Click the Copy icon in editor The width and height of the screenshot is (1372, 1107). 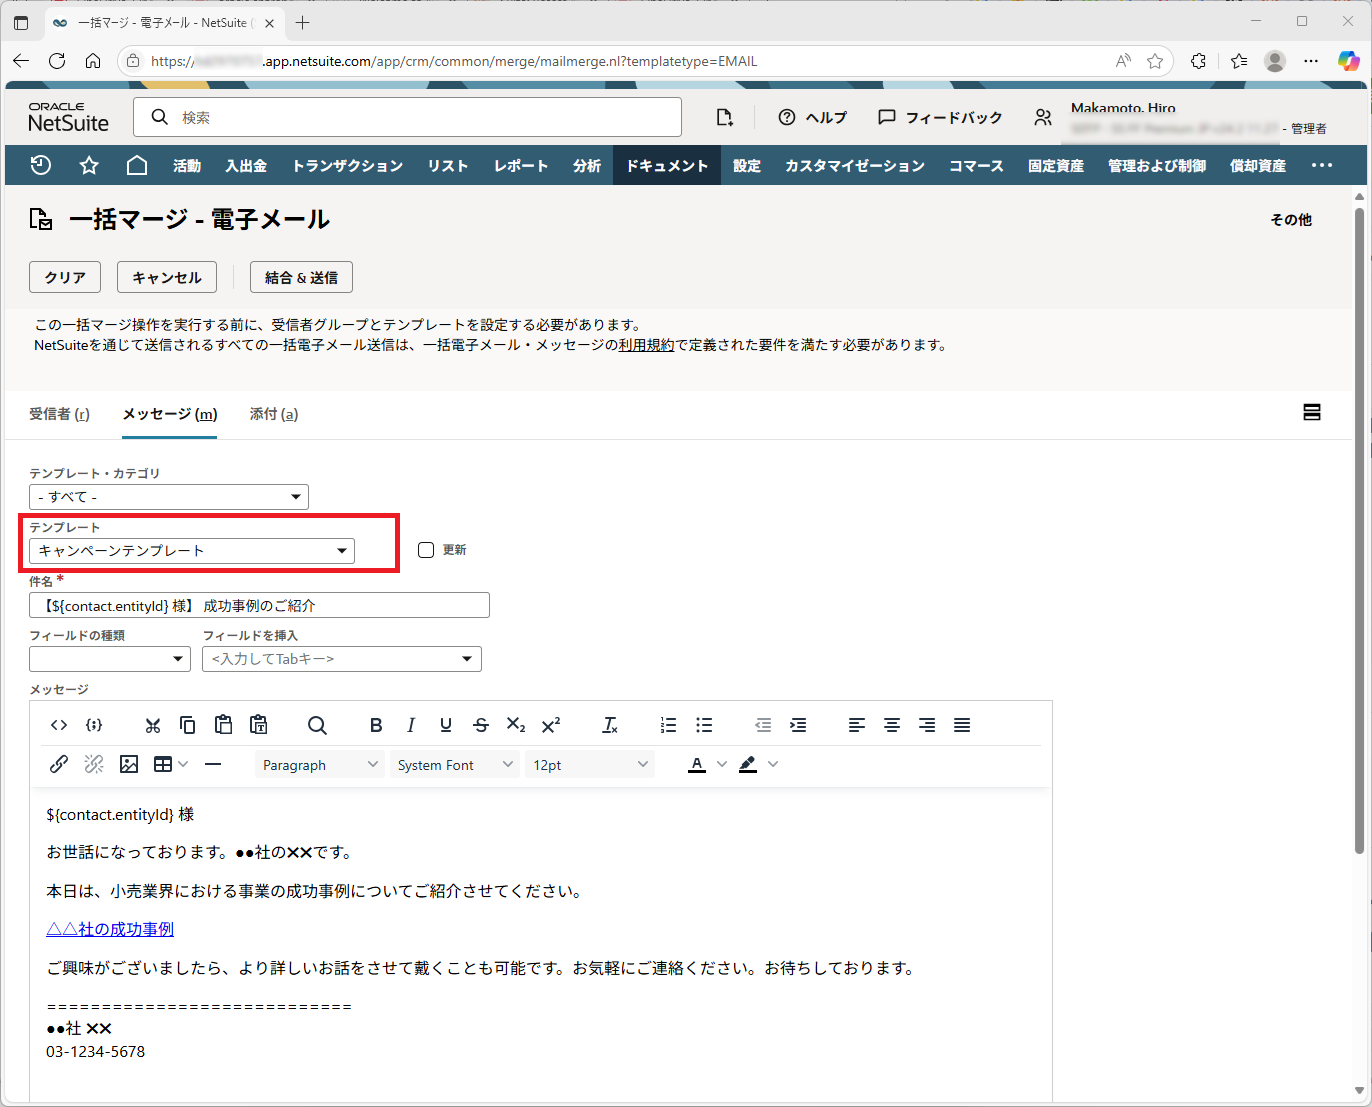[x=187, y=725]
